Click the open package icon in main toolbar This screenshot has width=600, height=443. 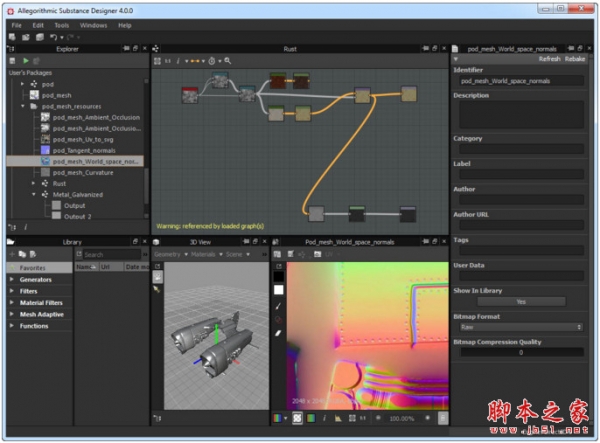tap(26, 37)
